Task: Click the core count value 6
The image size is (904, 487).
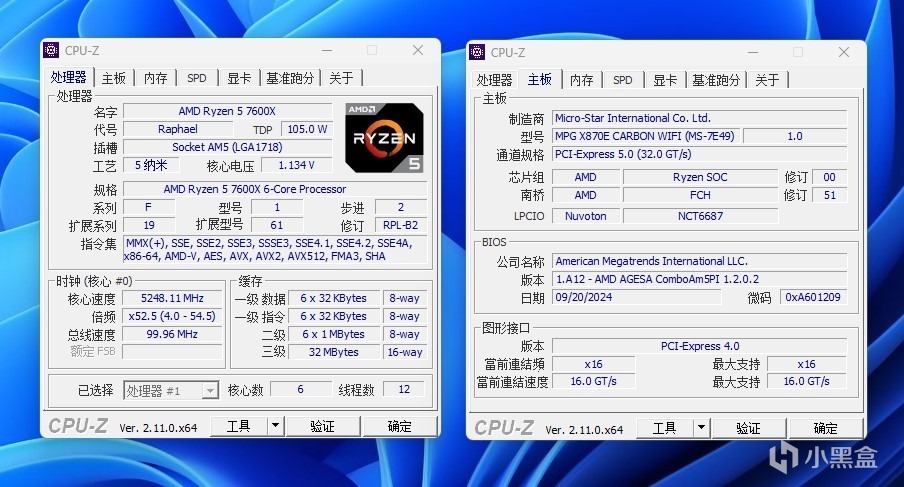Action: pos(300,389)
